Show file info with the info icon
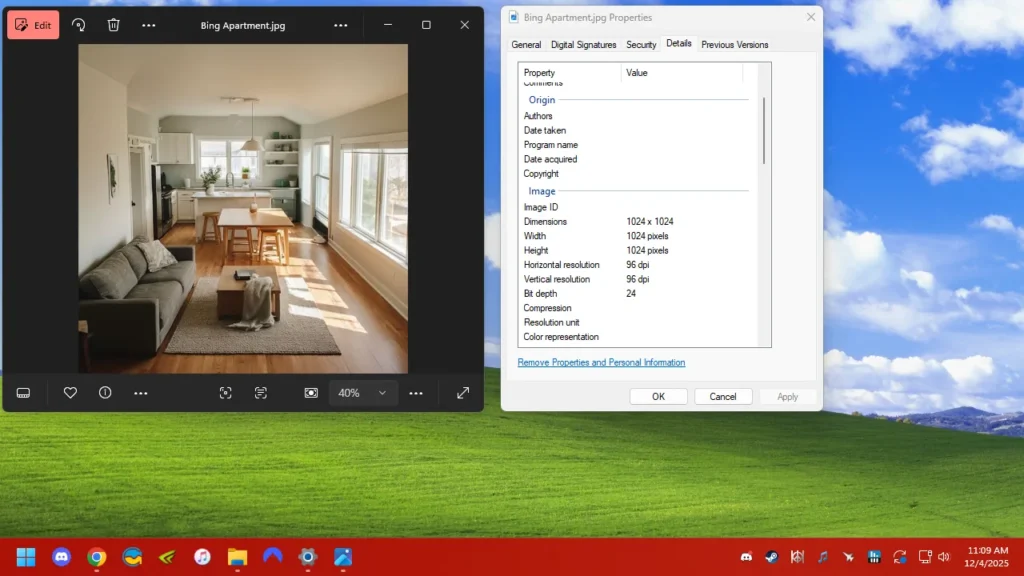1024x576 pixels. tap(105, 393)
